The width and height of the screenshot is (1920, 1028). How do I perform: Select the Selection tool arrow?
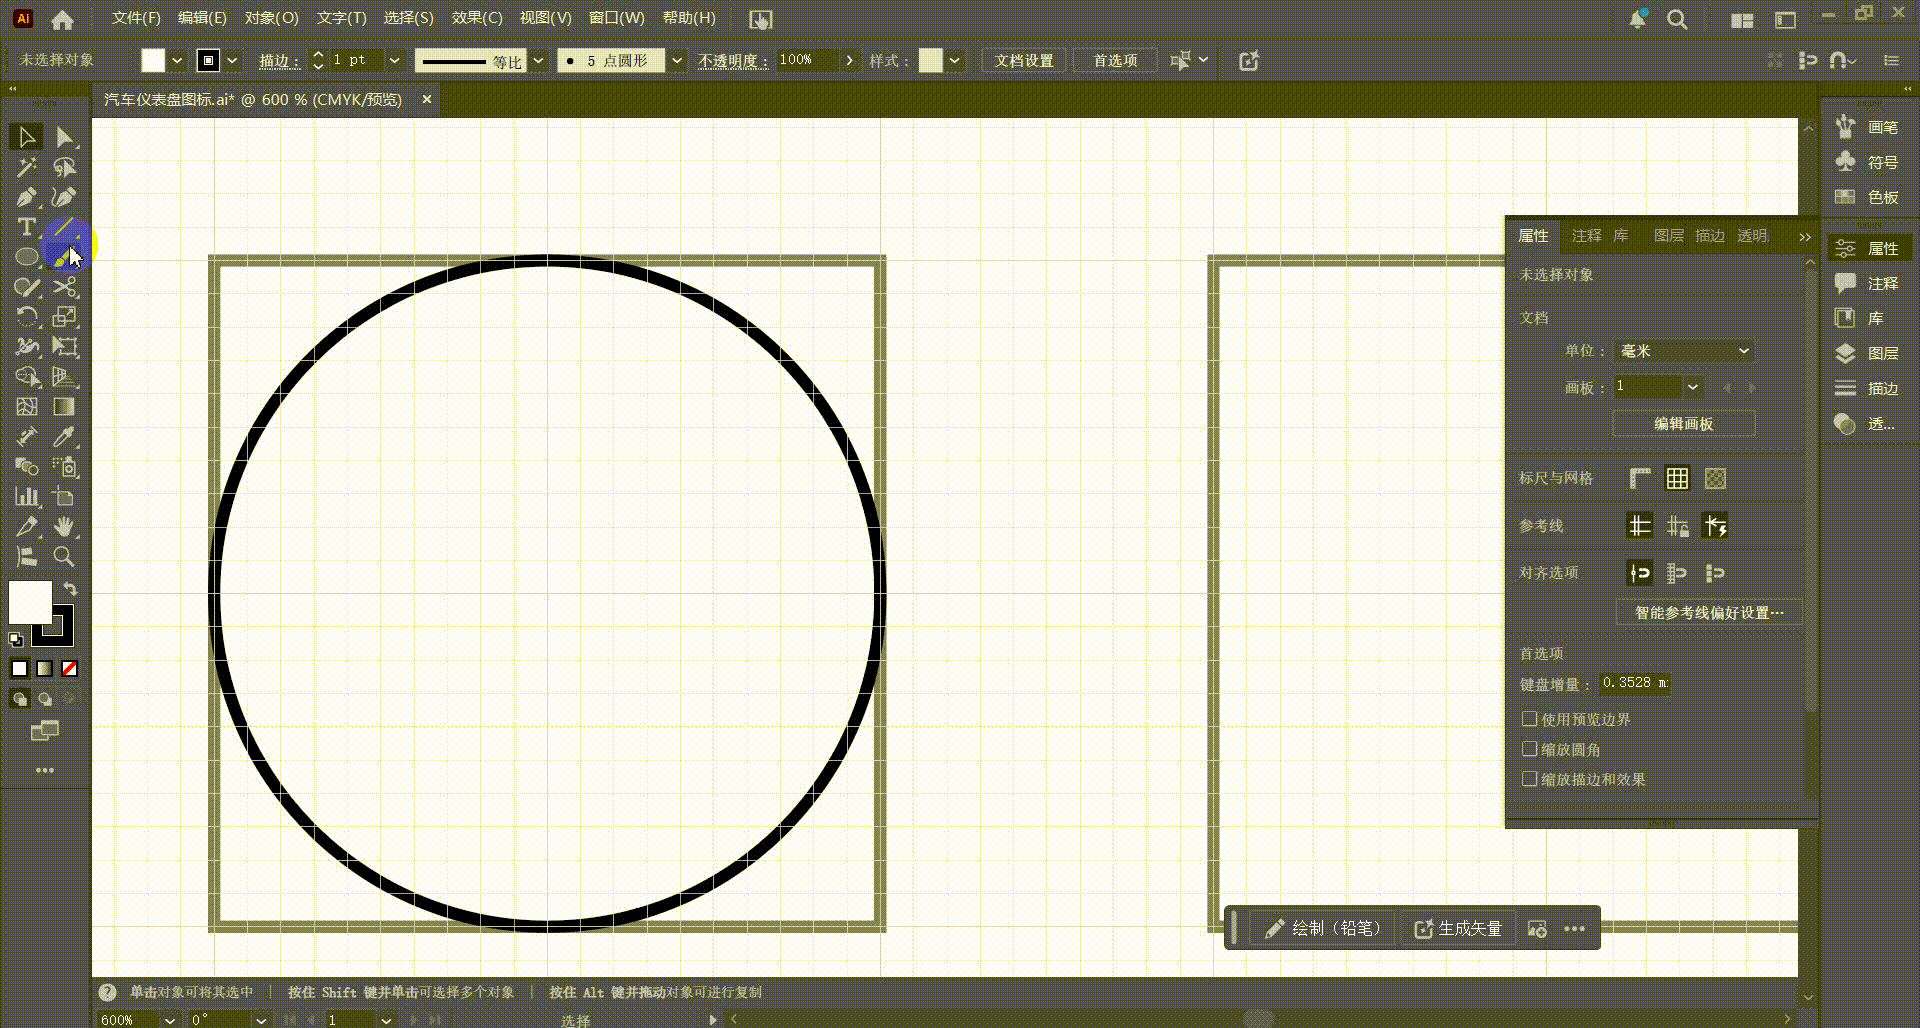point(27,137)
